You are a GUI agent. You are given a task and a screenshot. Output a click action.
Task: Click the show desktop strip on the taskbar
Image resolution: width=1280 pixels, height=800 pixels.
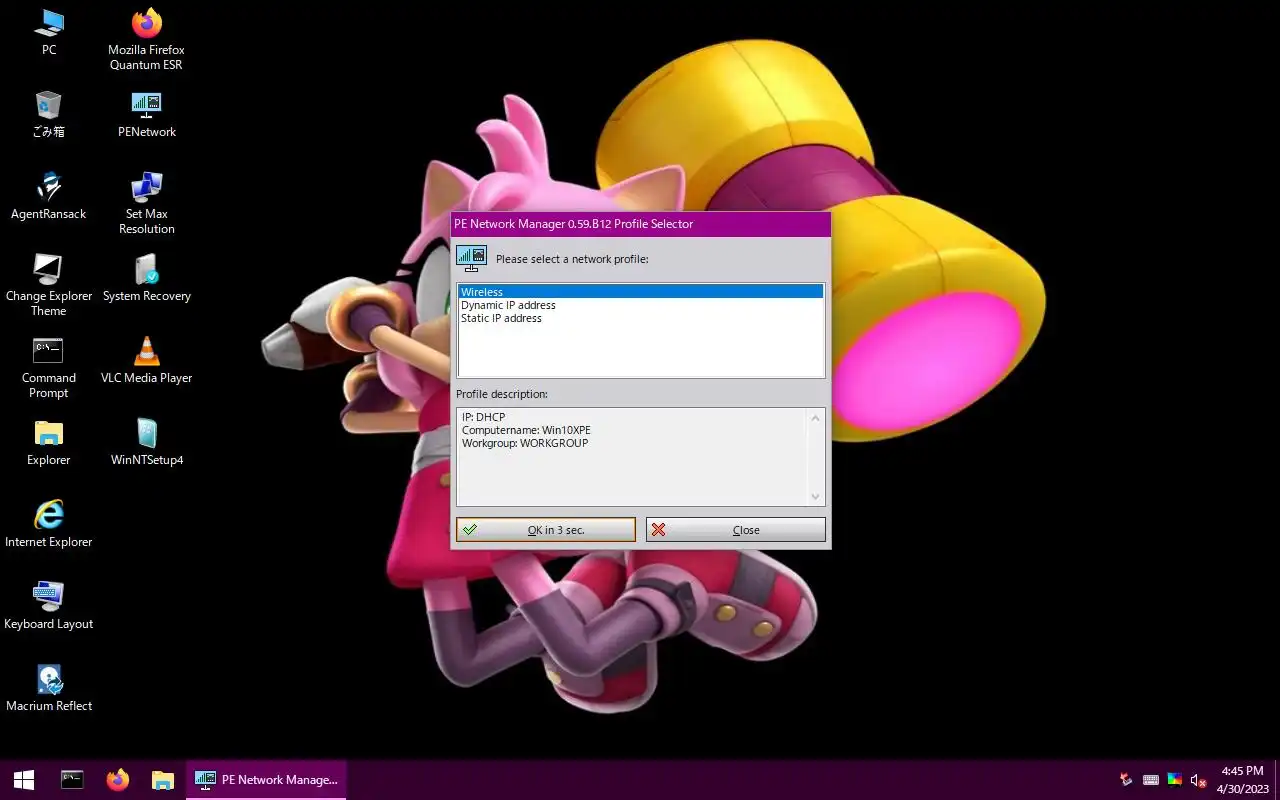pos(1277,779)
